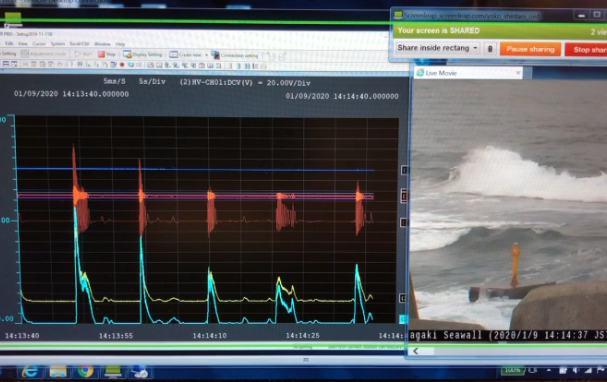Close the Live Movie tab
The height and width of the screenshot is (382, 607).
point(518,73)
